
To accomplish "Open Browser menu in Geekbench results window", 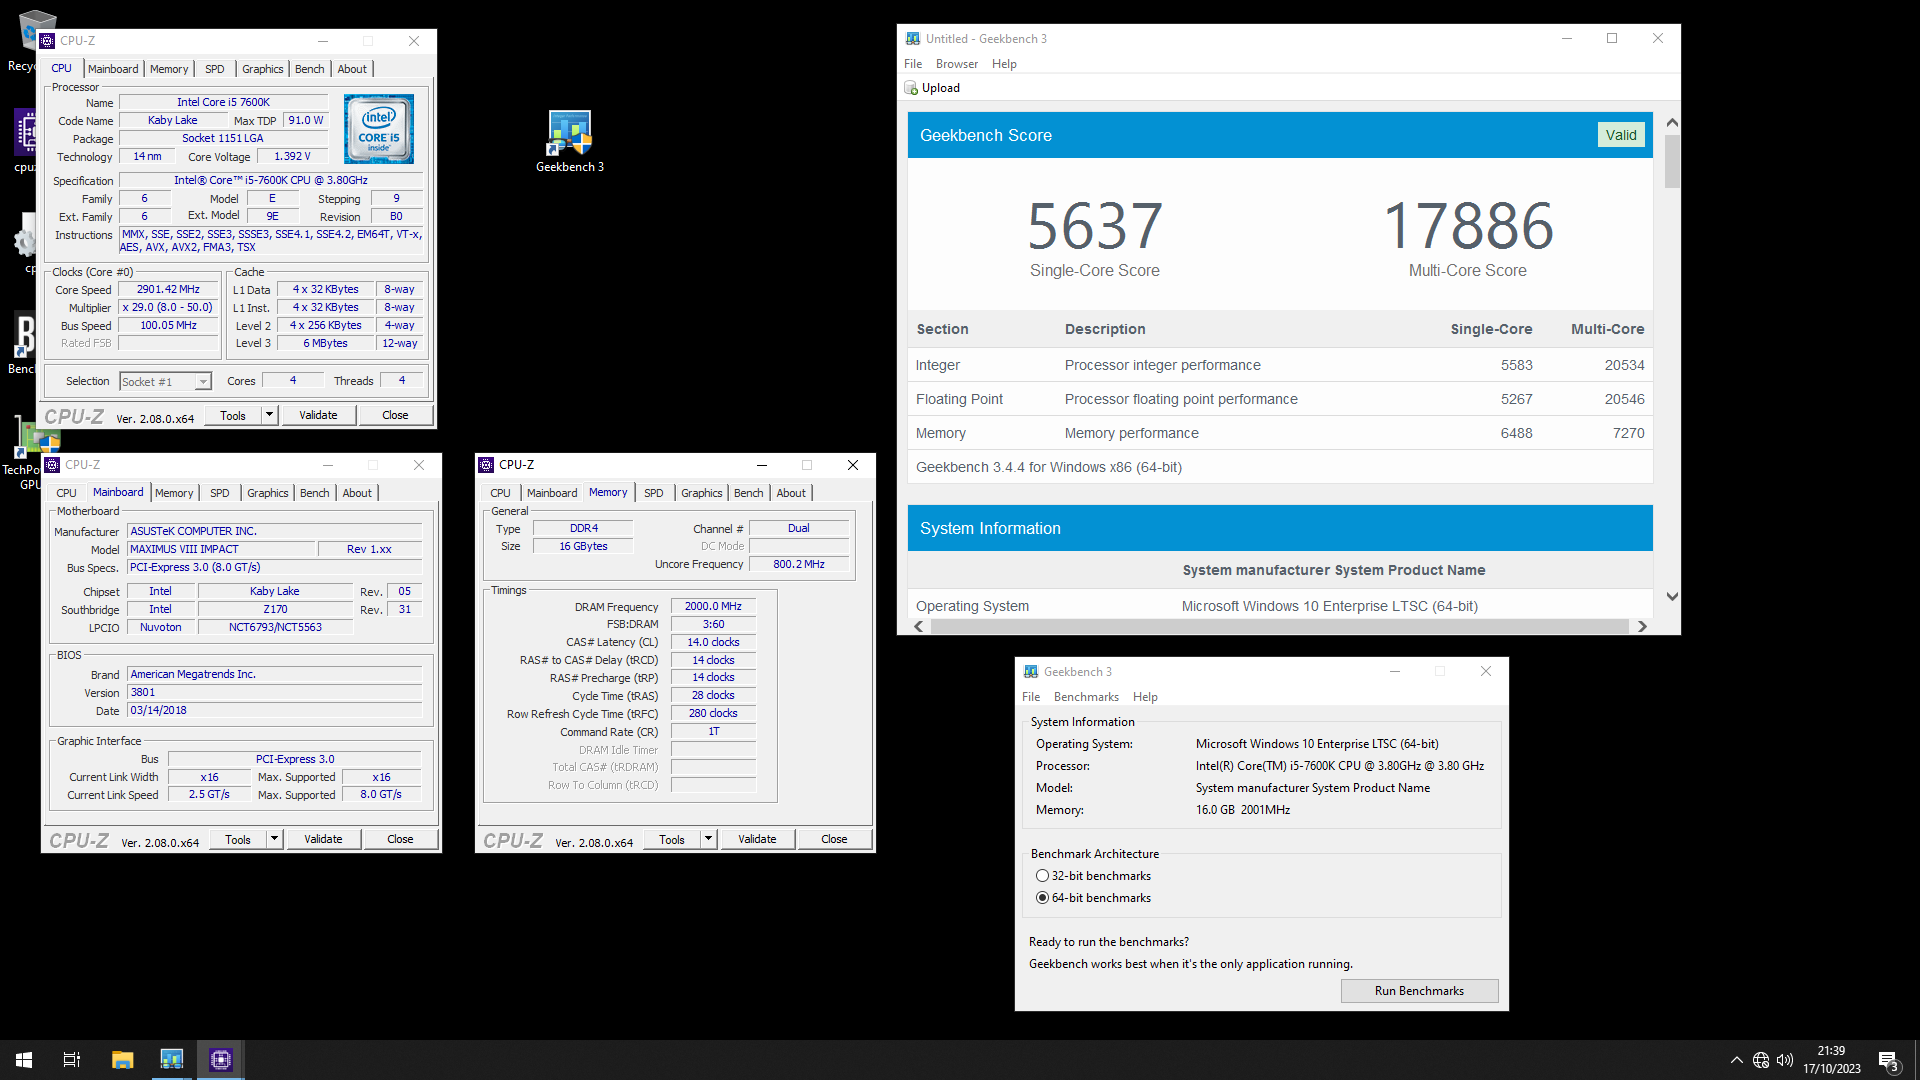I will [957, 64].
